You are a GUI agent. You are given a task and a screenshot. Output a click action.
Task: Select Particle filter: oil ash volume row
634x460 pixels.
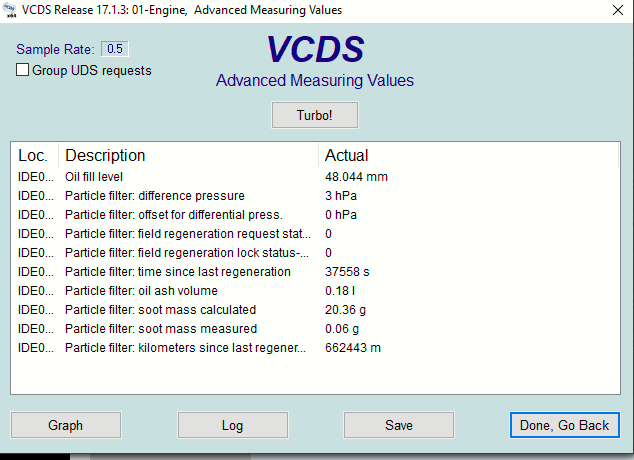coord(315,291)
